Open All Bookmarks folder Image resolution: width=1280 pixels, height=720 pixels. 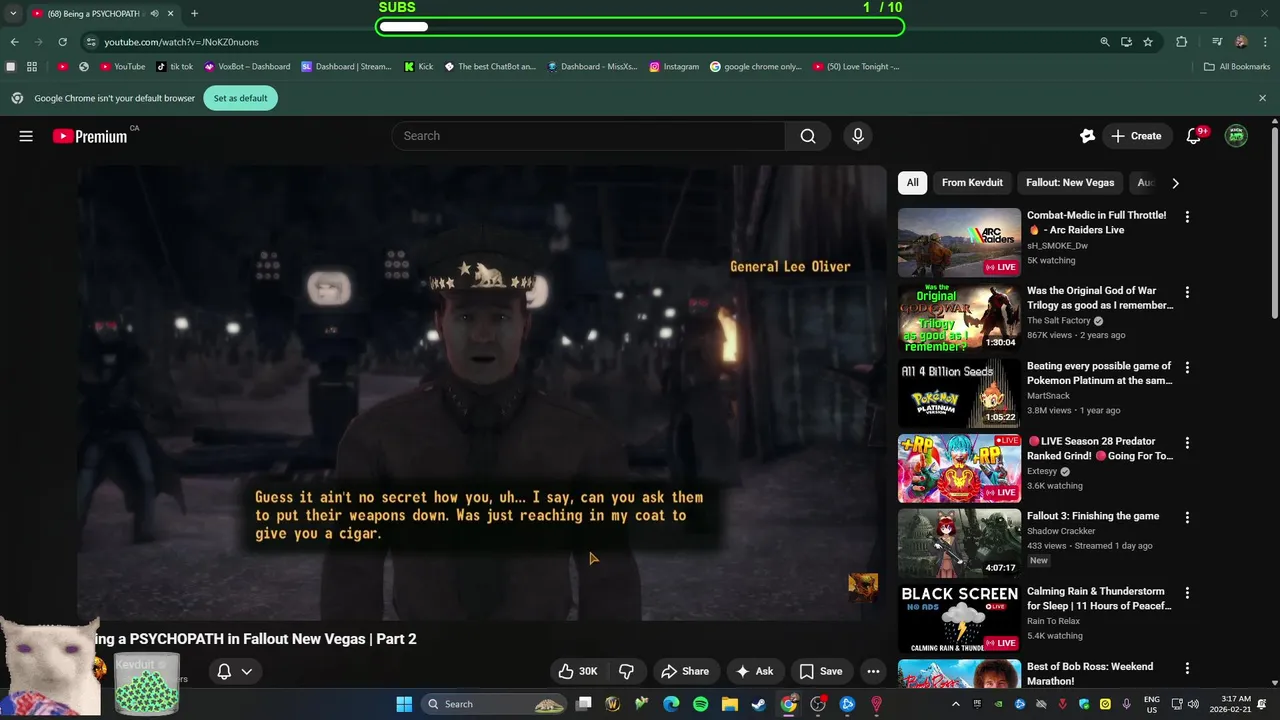pos(1237,67)
